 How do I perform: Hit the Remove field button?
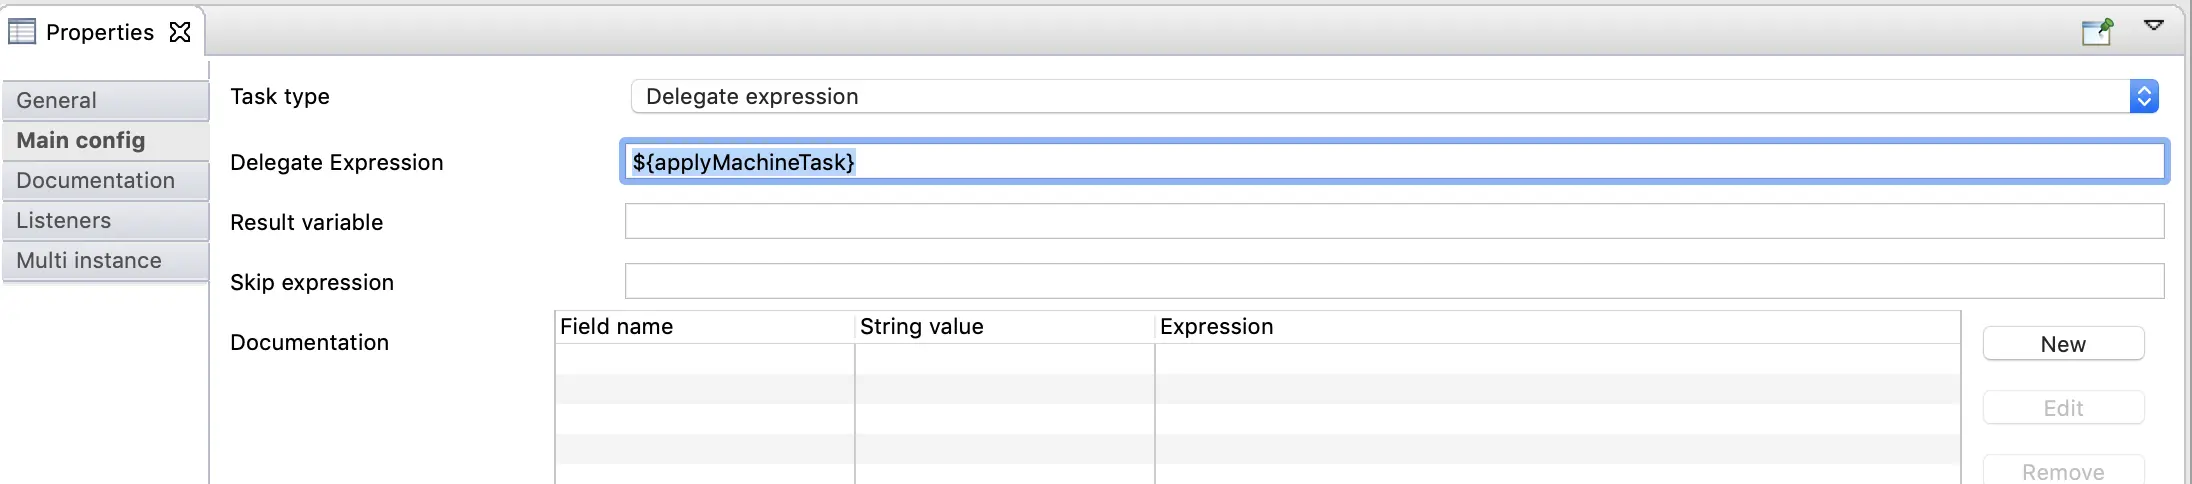(x=2063, y=471)
